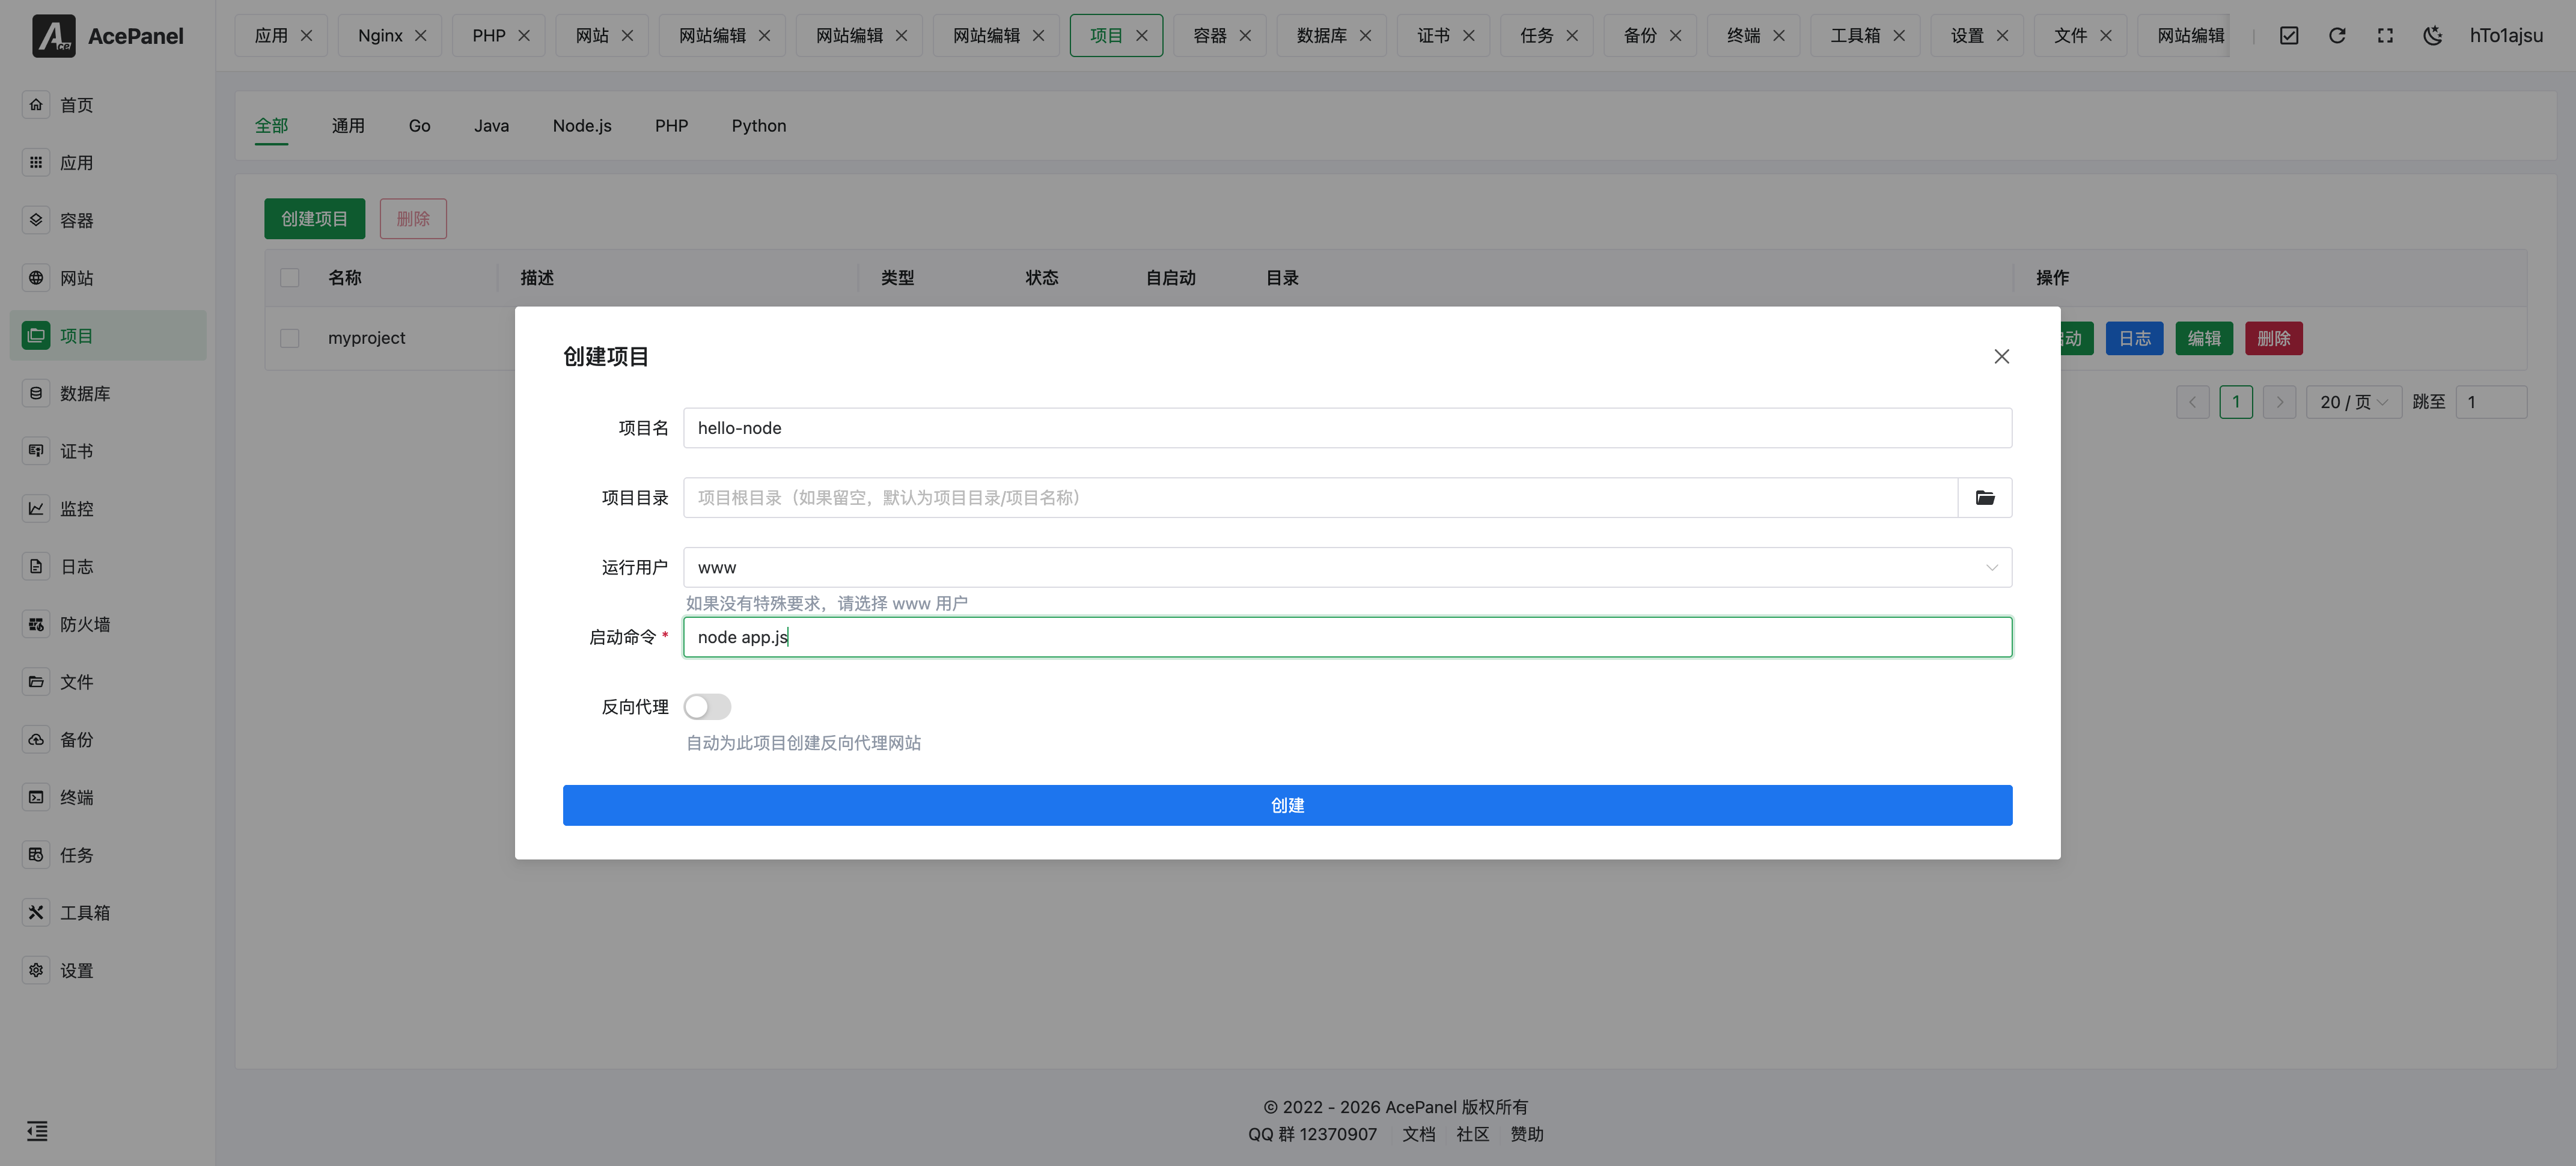Collapse sidebar using bottom-left menu icon
This screenshot has width=2576, height=1166.
click(x=37, y=1131)
